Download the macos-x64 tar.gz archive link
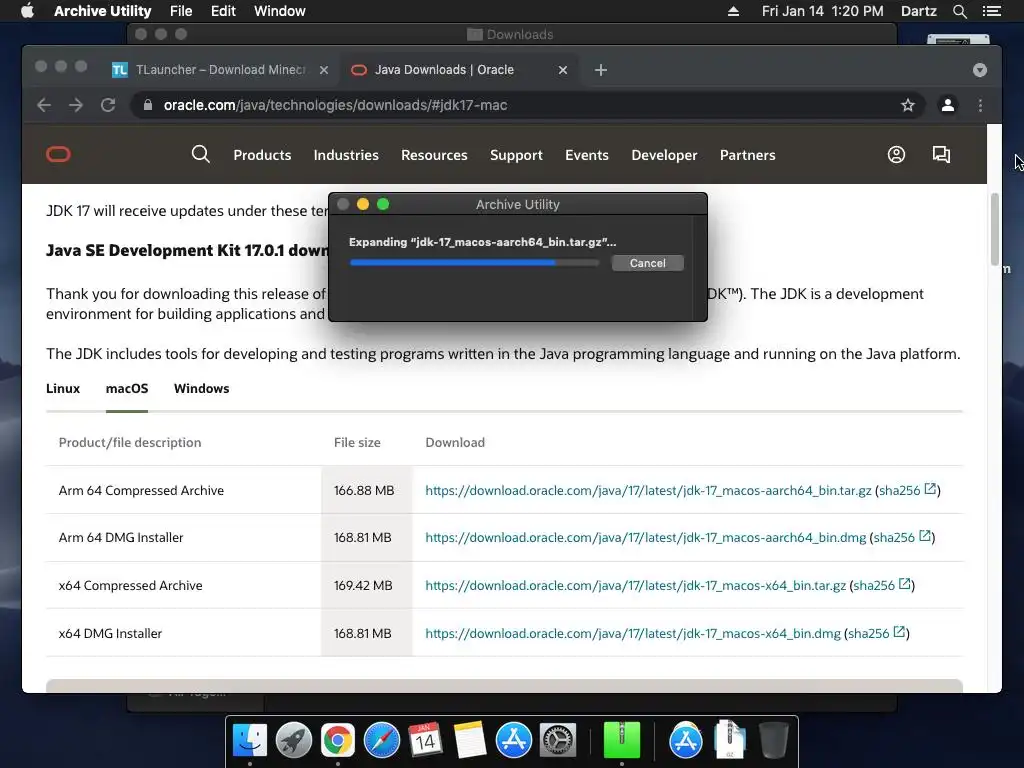 pyautogui.click(x=635, y=586)
